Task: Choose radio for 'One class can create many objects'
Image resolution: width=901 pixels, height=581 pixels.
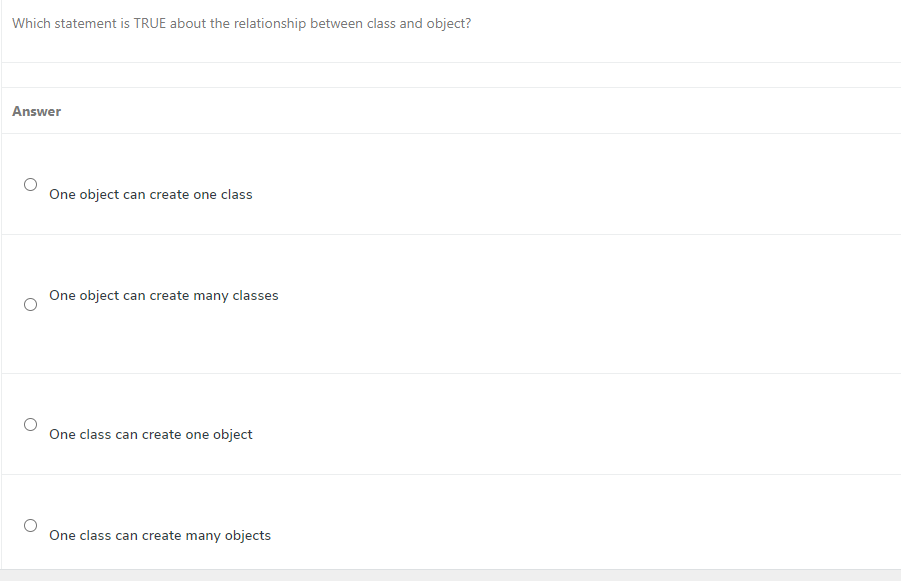Action: [30, 526]
